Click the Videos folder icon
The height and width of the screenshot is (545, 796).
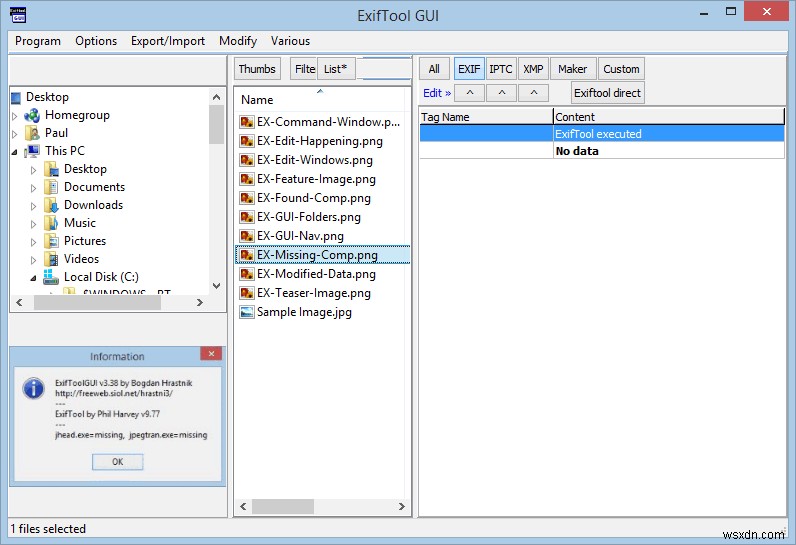[51, 259]
